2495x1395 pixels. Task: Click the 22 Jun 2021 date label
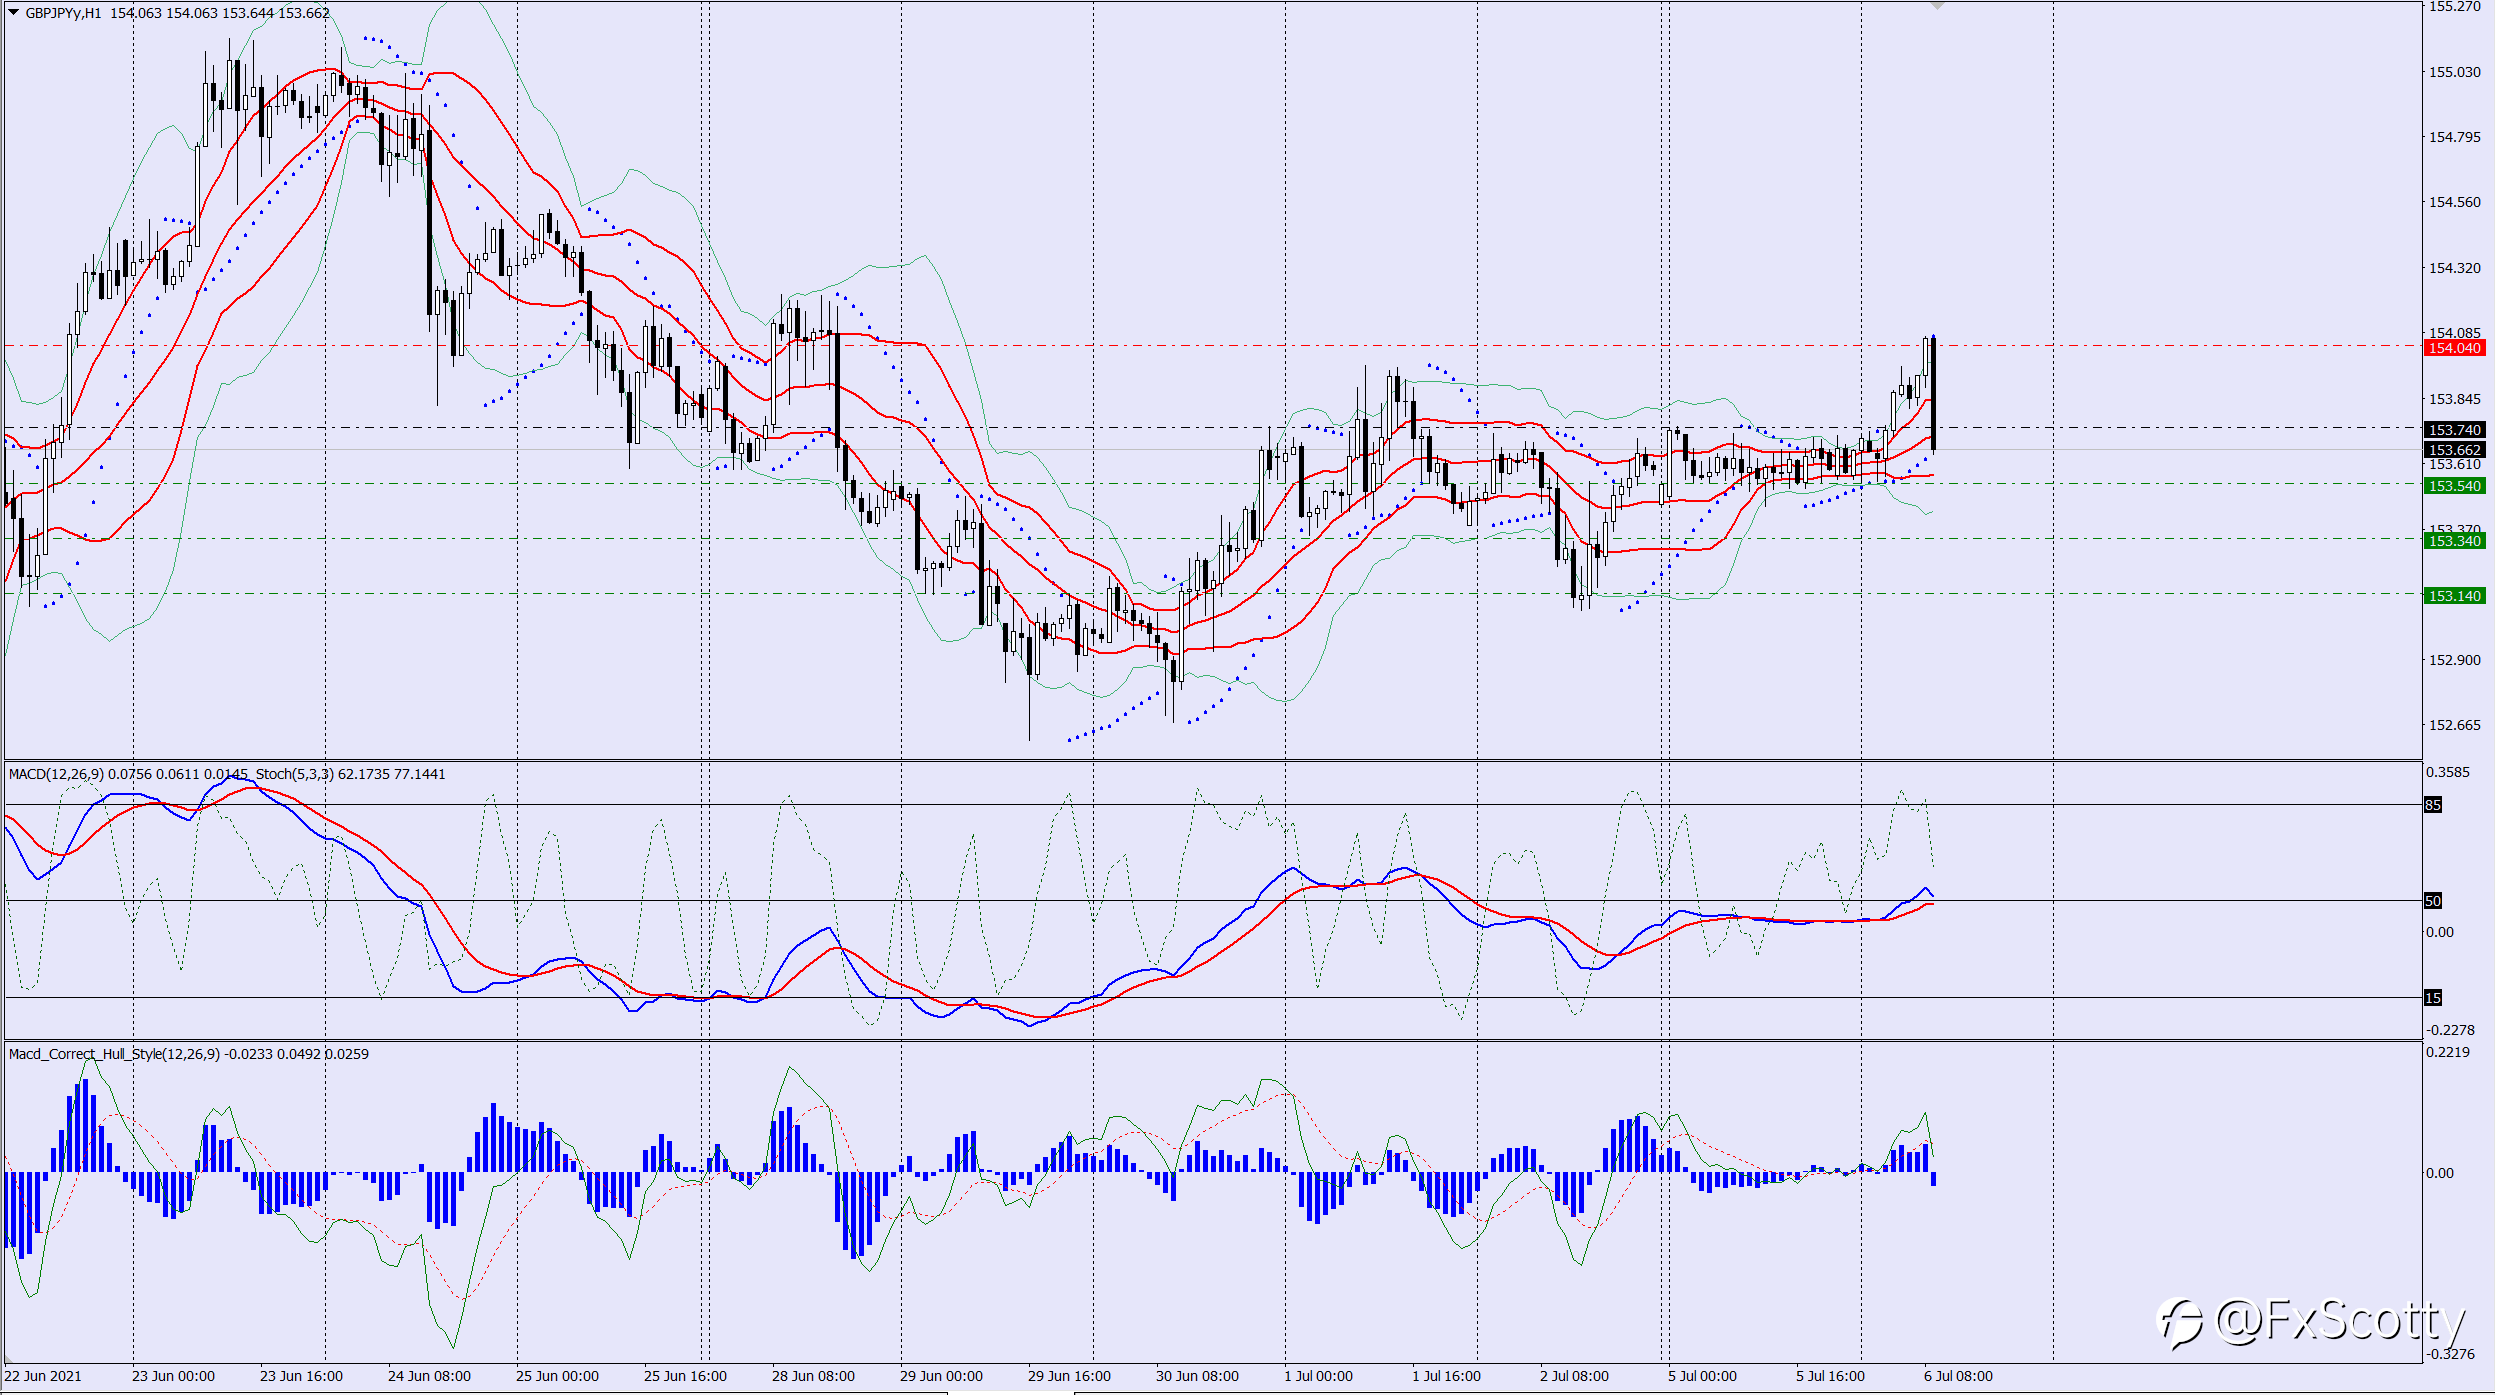click(43, 1376)
